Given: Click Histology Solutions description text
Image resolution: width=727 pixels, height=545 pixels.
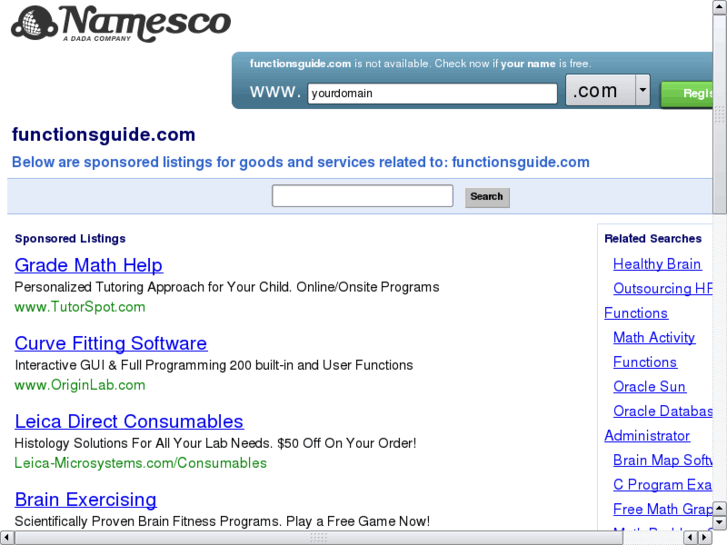Looking at the screenshot, I should pyautogui.click(x=215, y=443).
